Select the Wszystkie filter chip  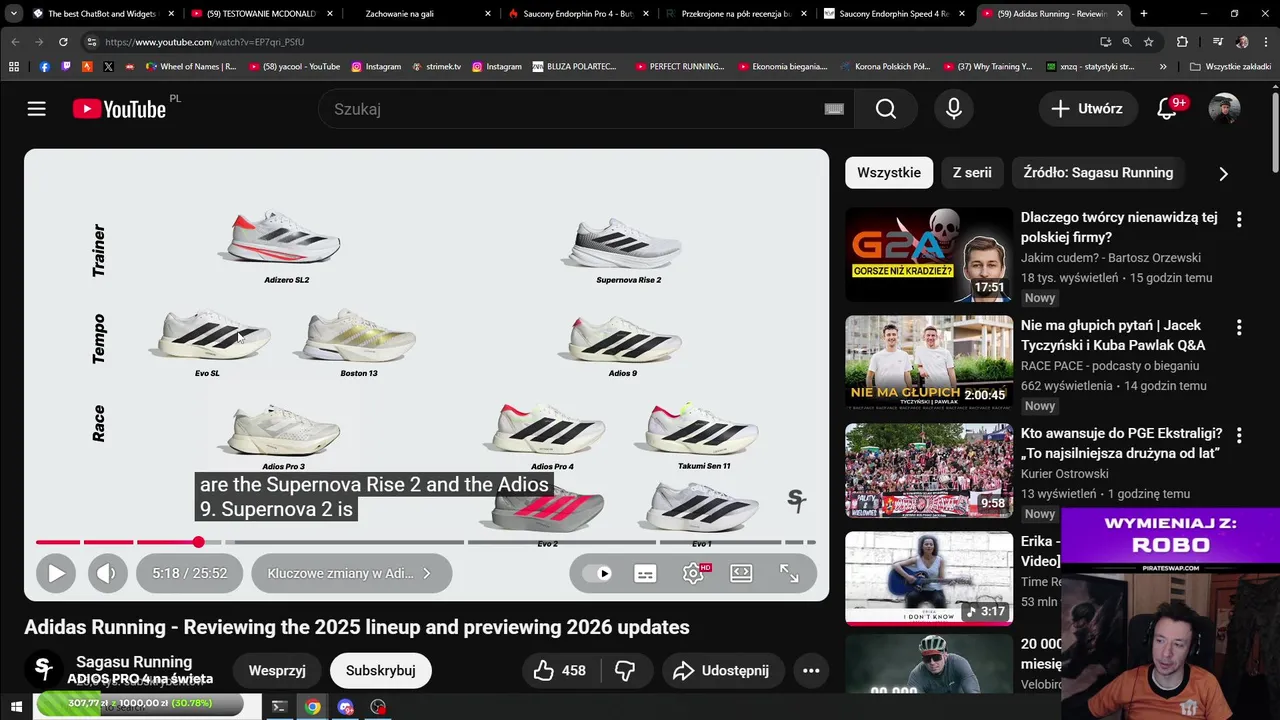coord(889,172)
